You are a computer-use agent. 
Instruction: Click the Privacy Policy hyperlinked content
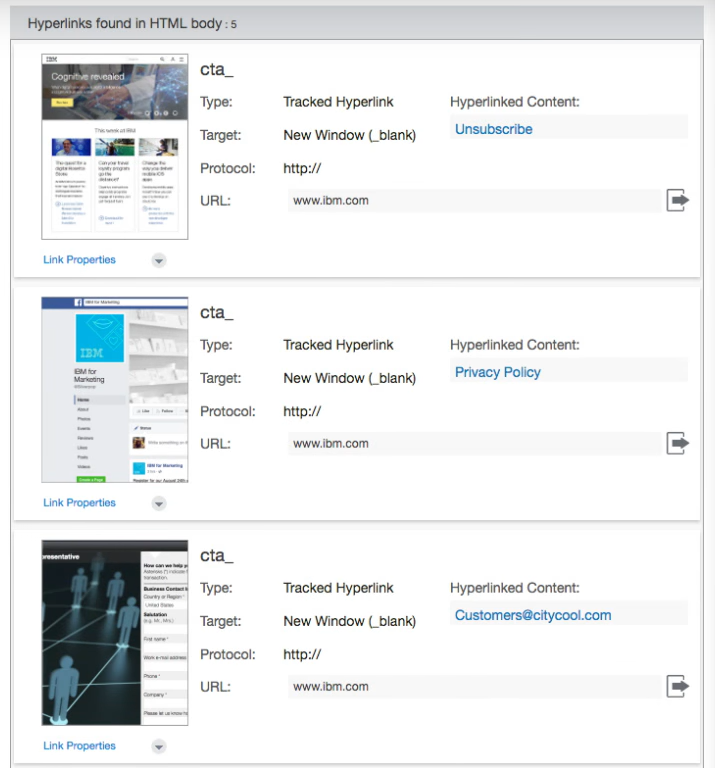coord(498,372)
